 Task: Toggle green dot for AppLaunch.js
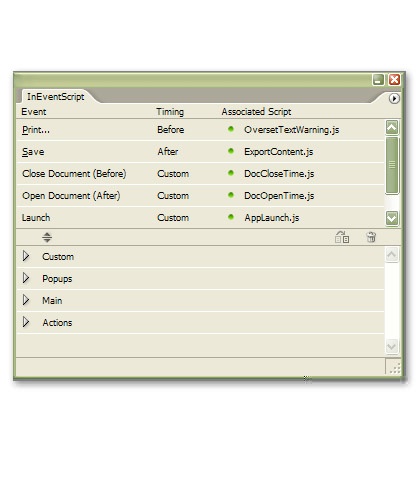click(x=231, y=217)
